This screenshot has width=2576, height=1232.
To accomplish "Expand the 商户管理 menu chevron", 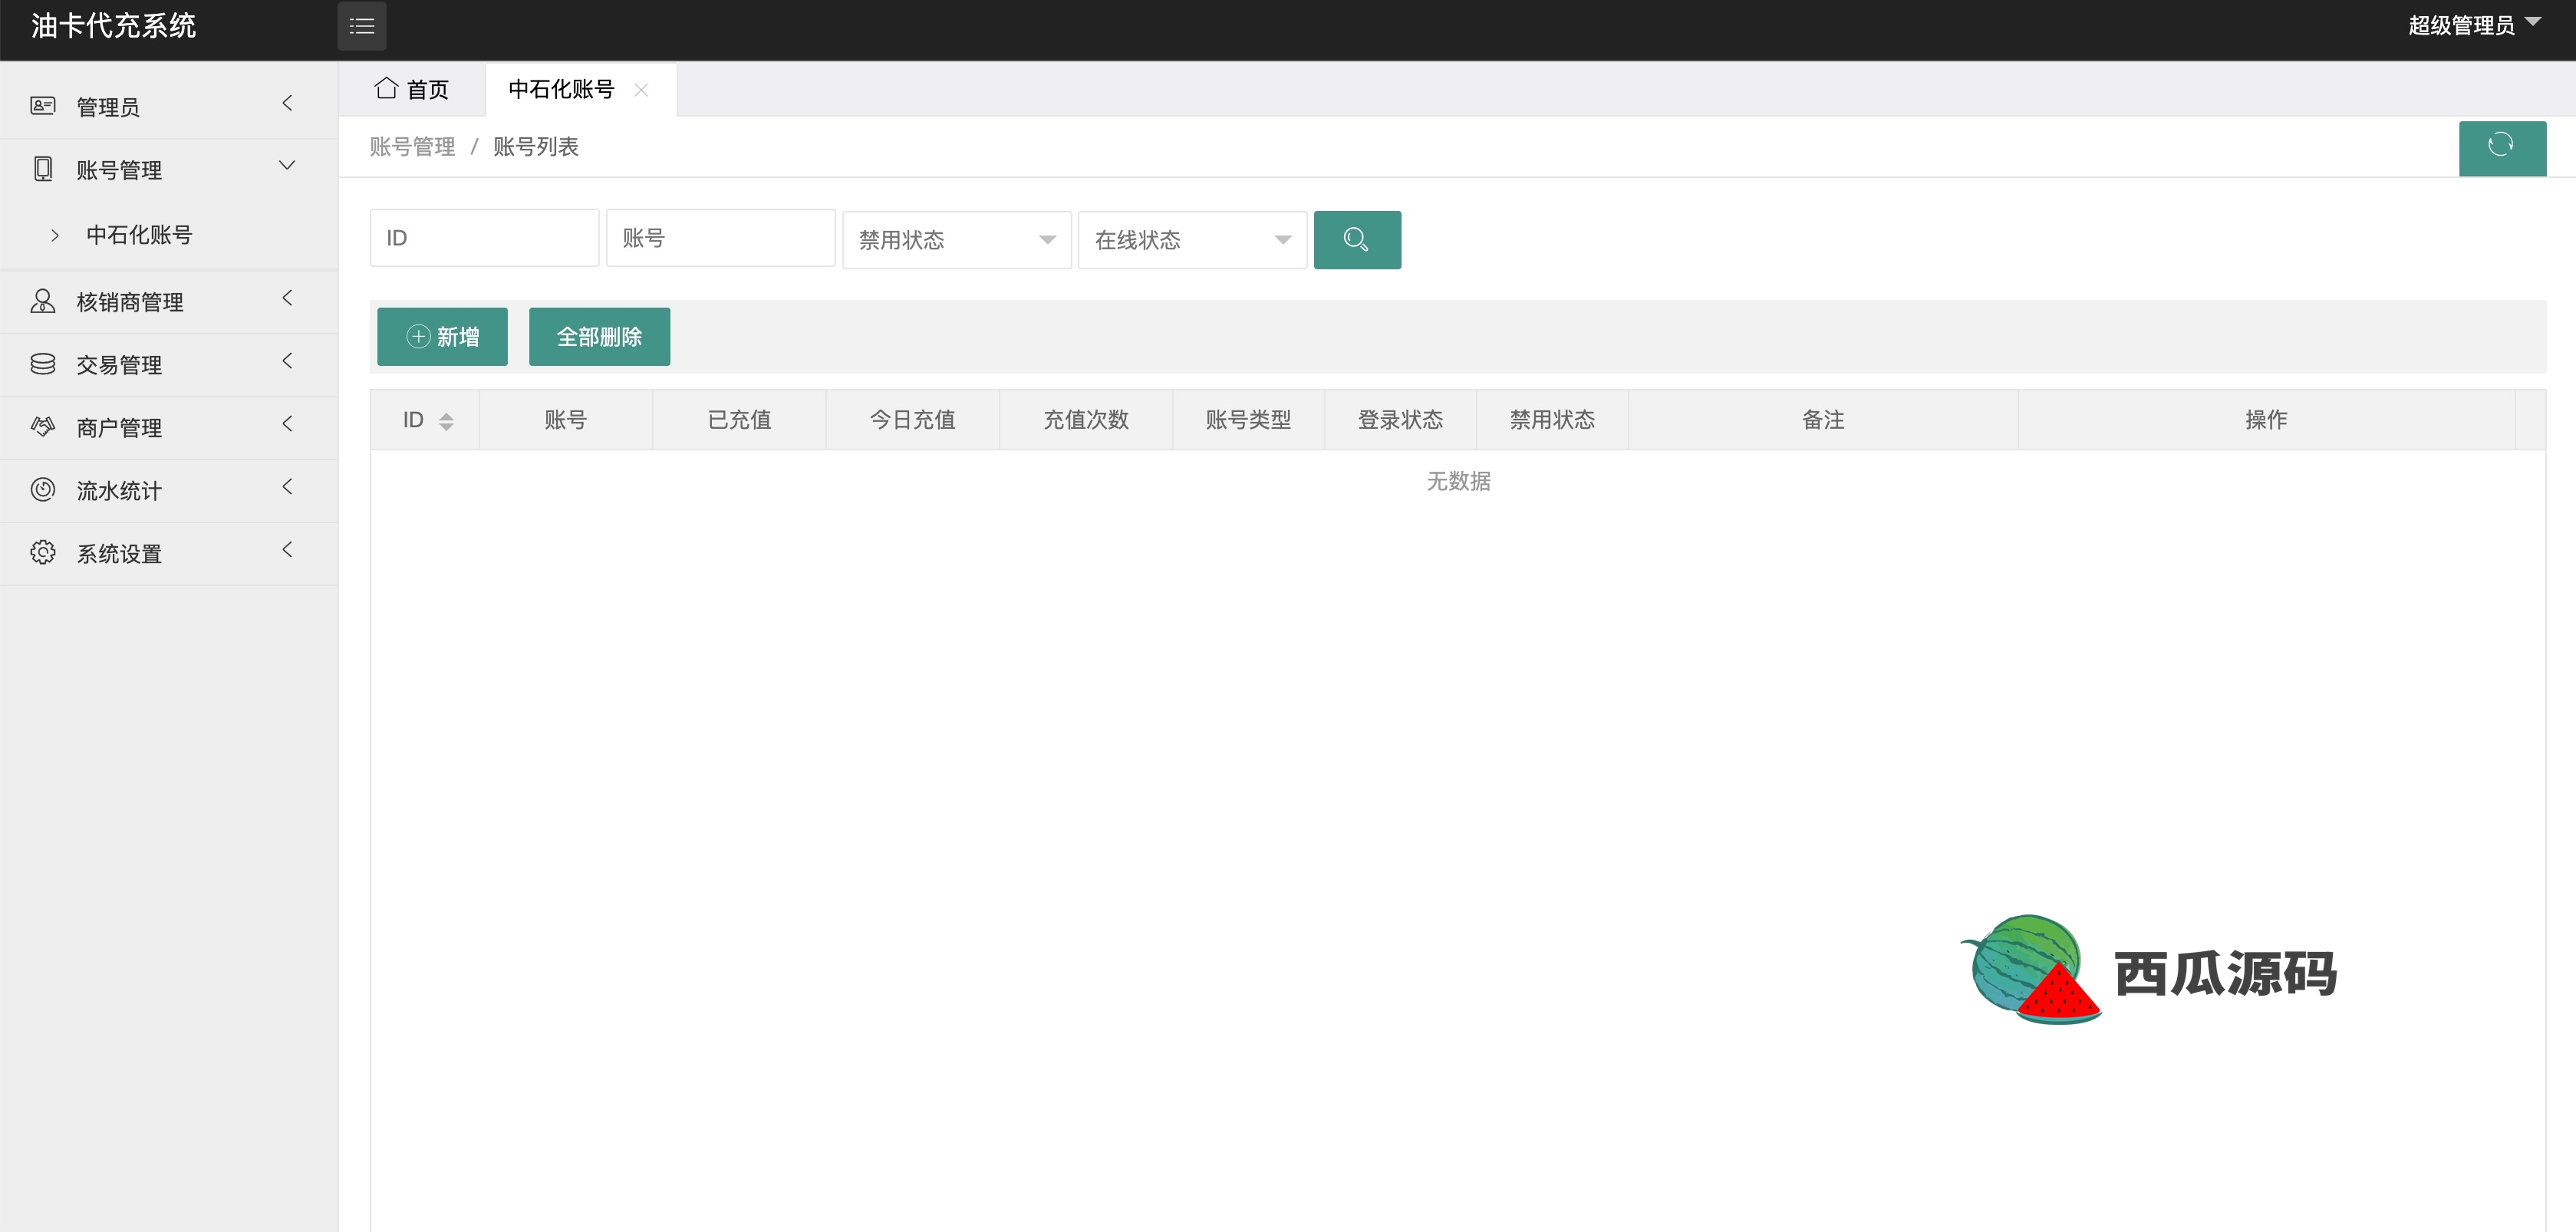I will (x=287, y=424).
